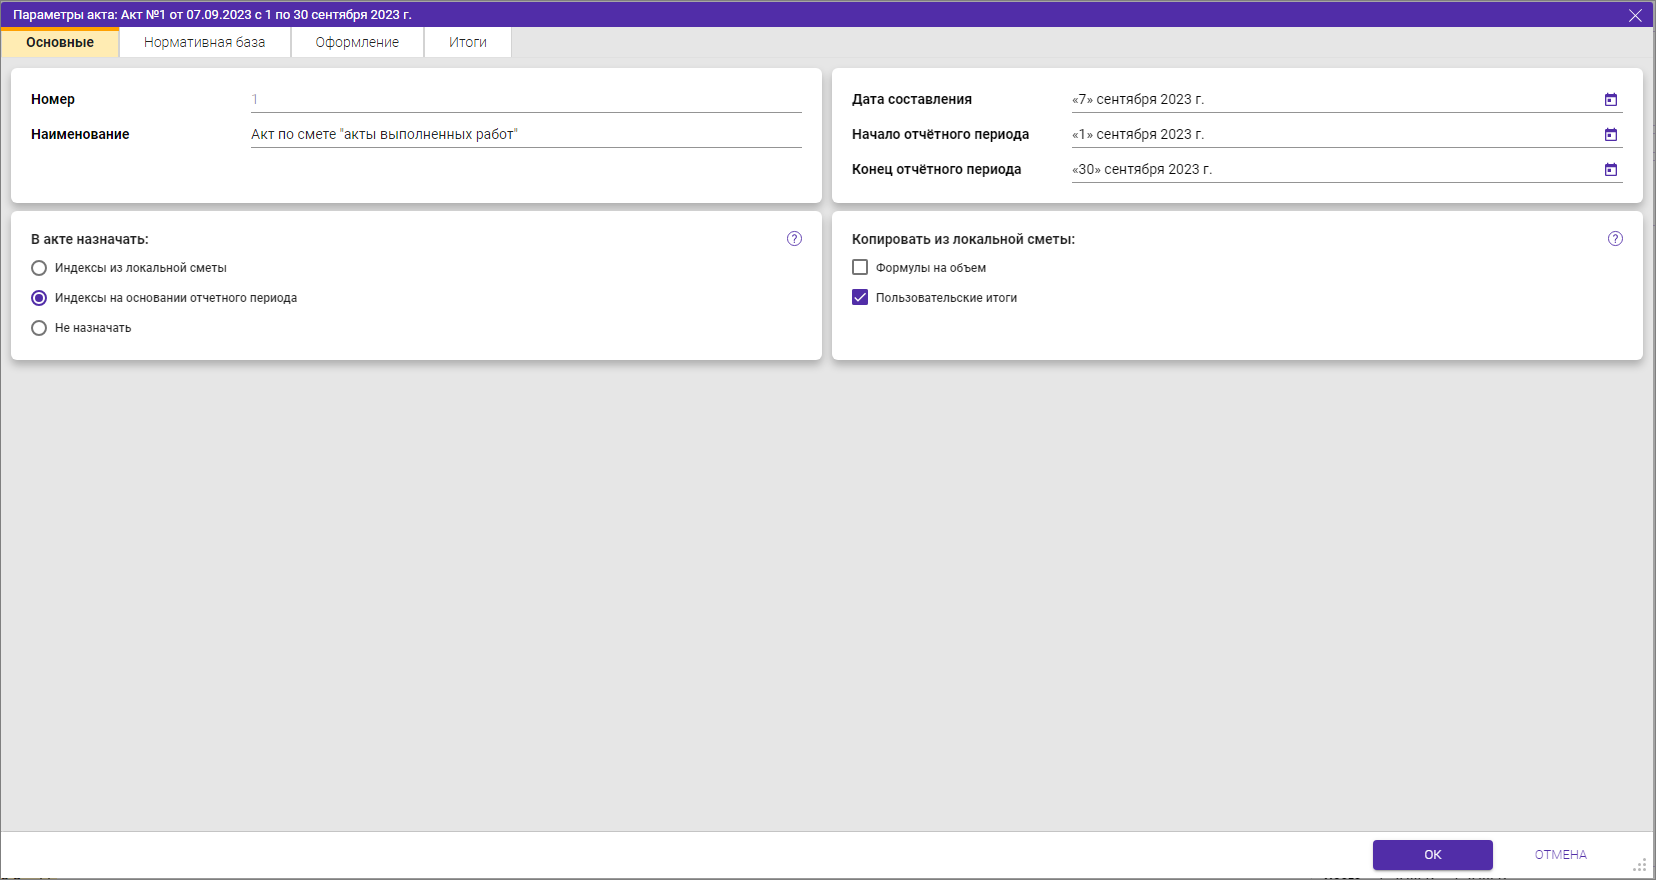Click the resize grip in dialog corner

point(1640,865)
